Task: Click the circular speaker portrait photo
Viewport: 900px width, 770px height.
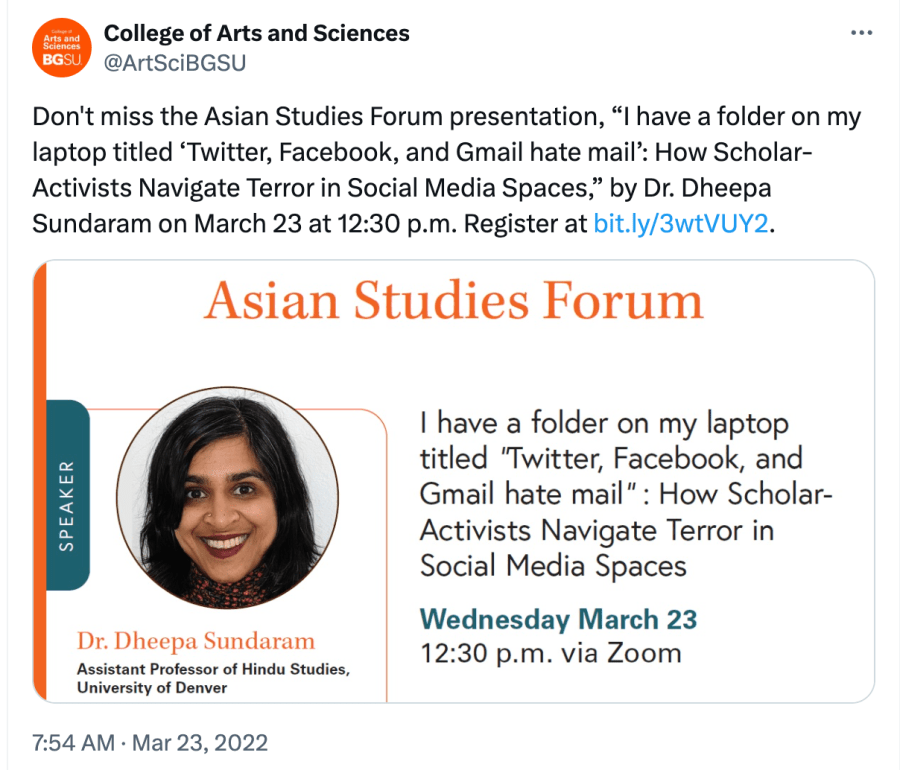Action: coord(227,498)
